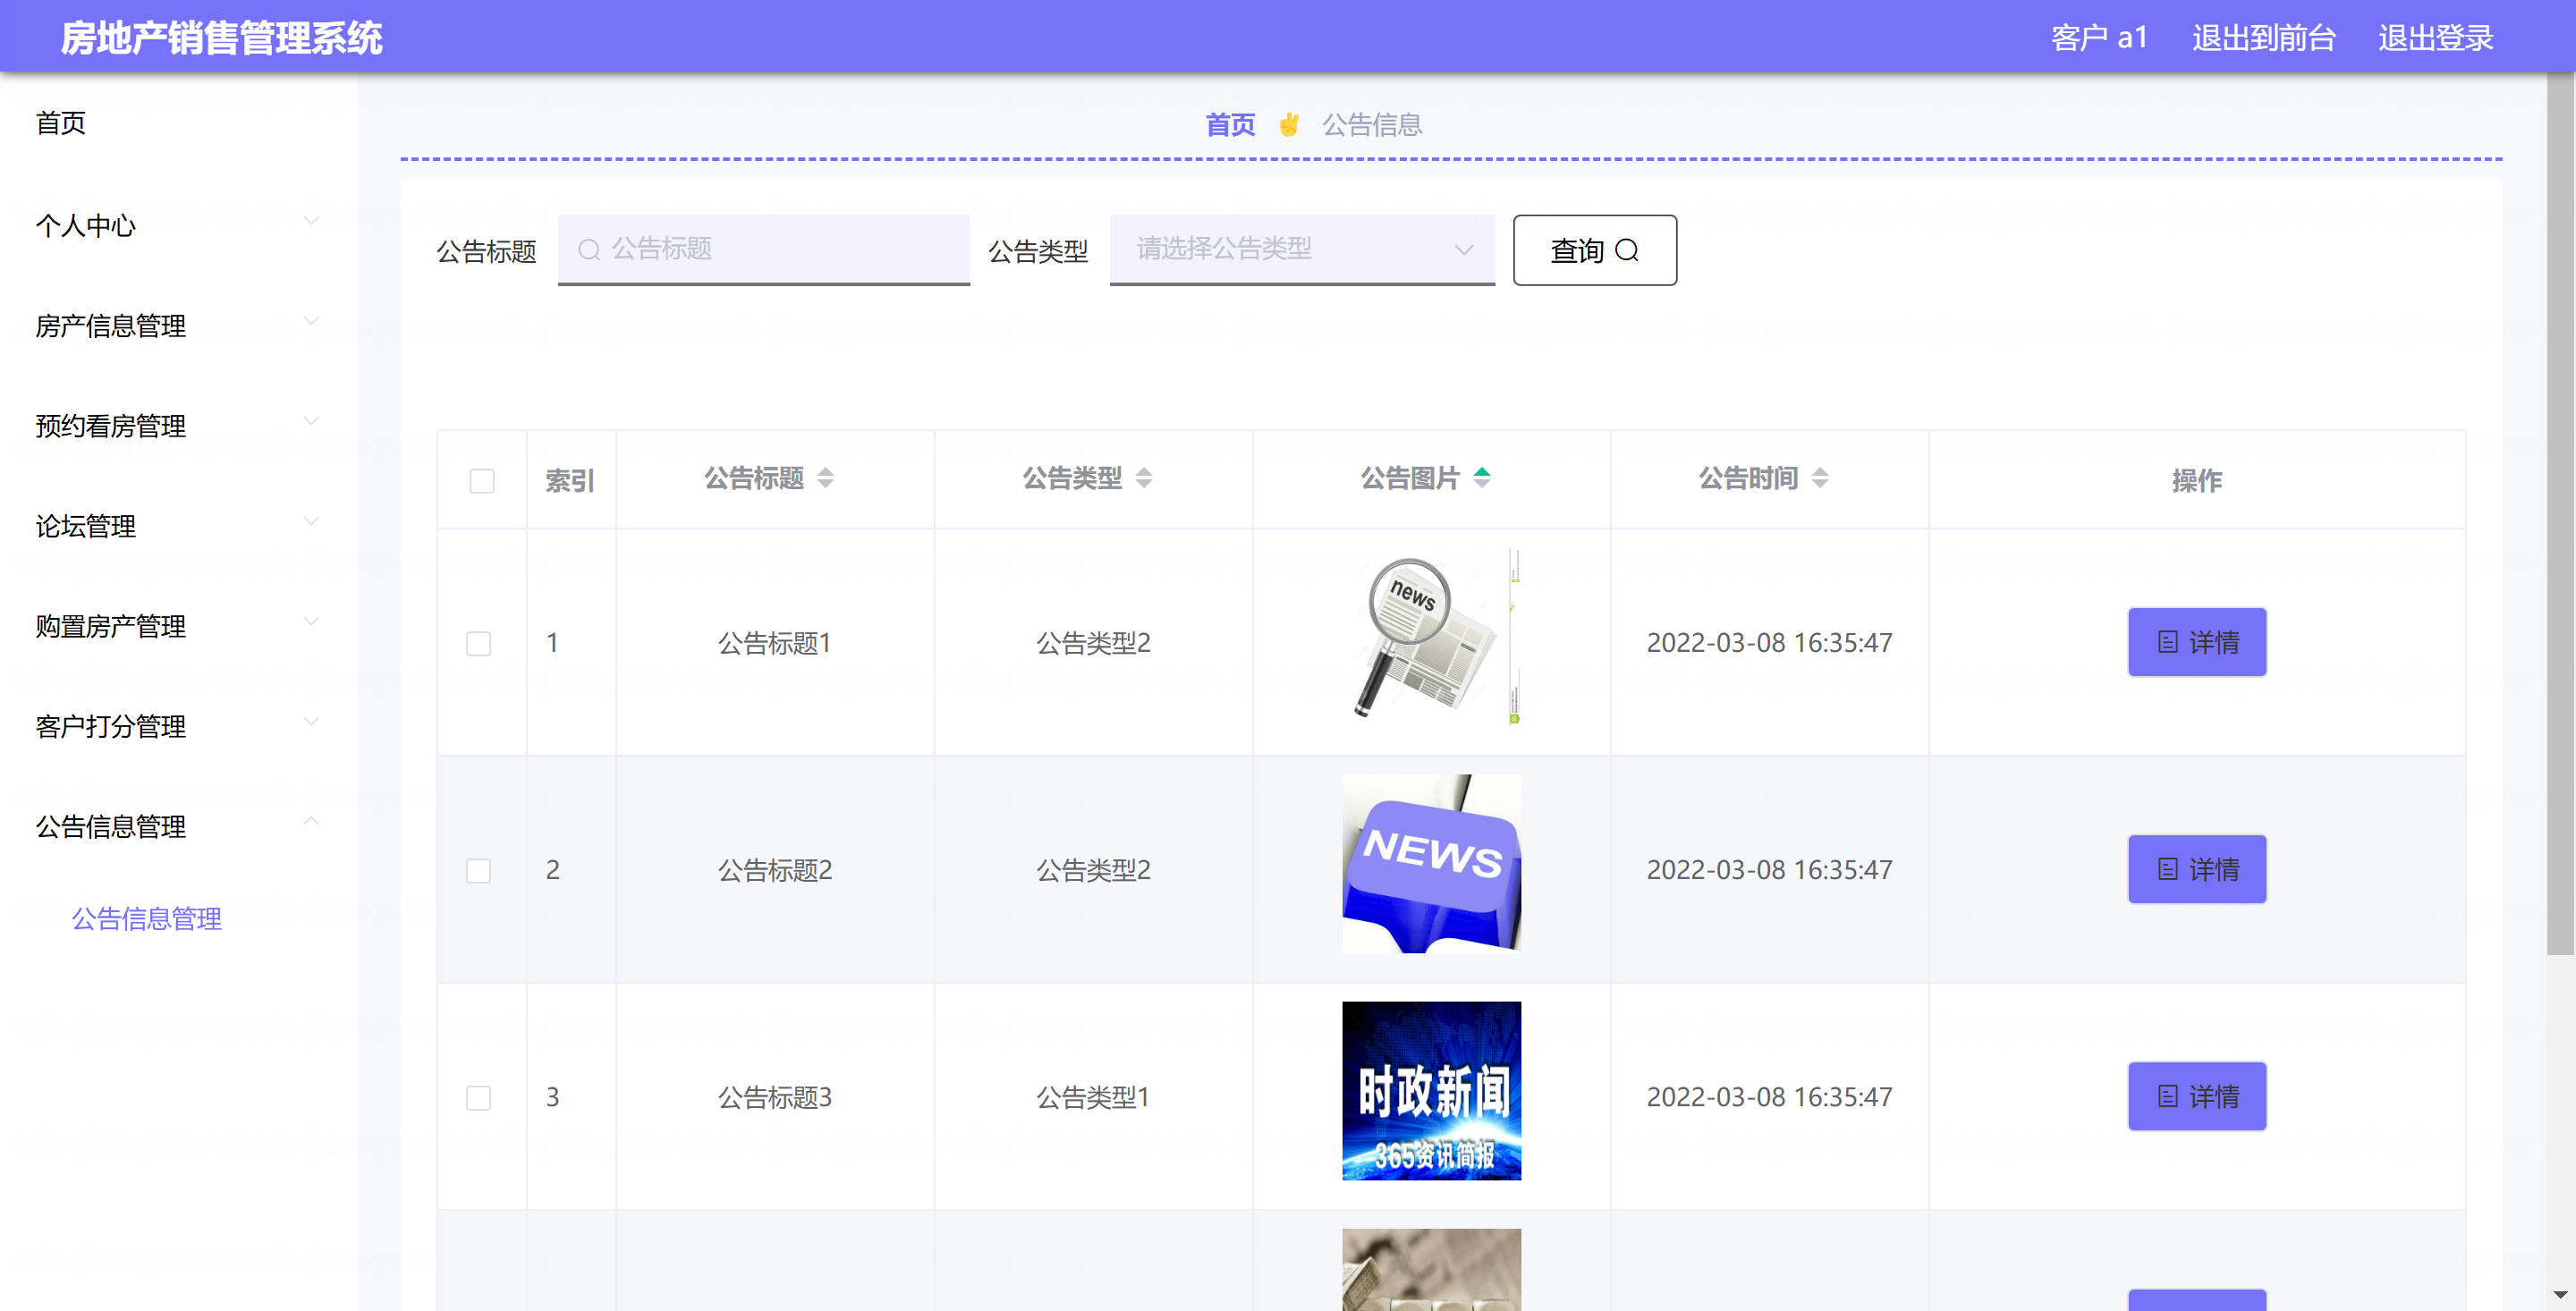Toggle the select-all checkbox in table header
This screenshot has height=1311, width=2576.
coord(482,481)
